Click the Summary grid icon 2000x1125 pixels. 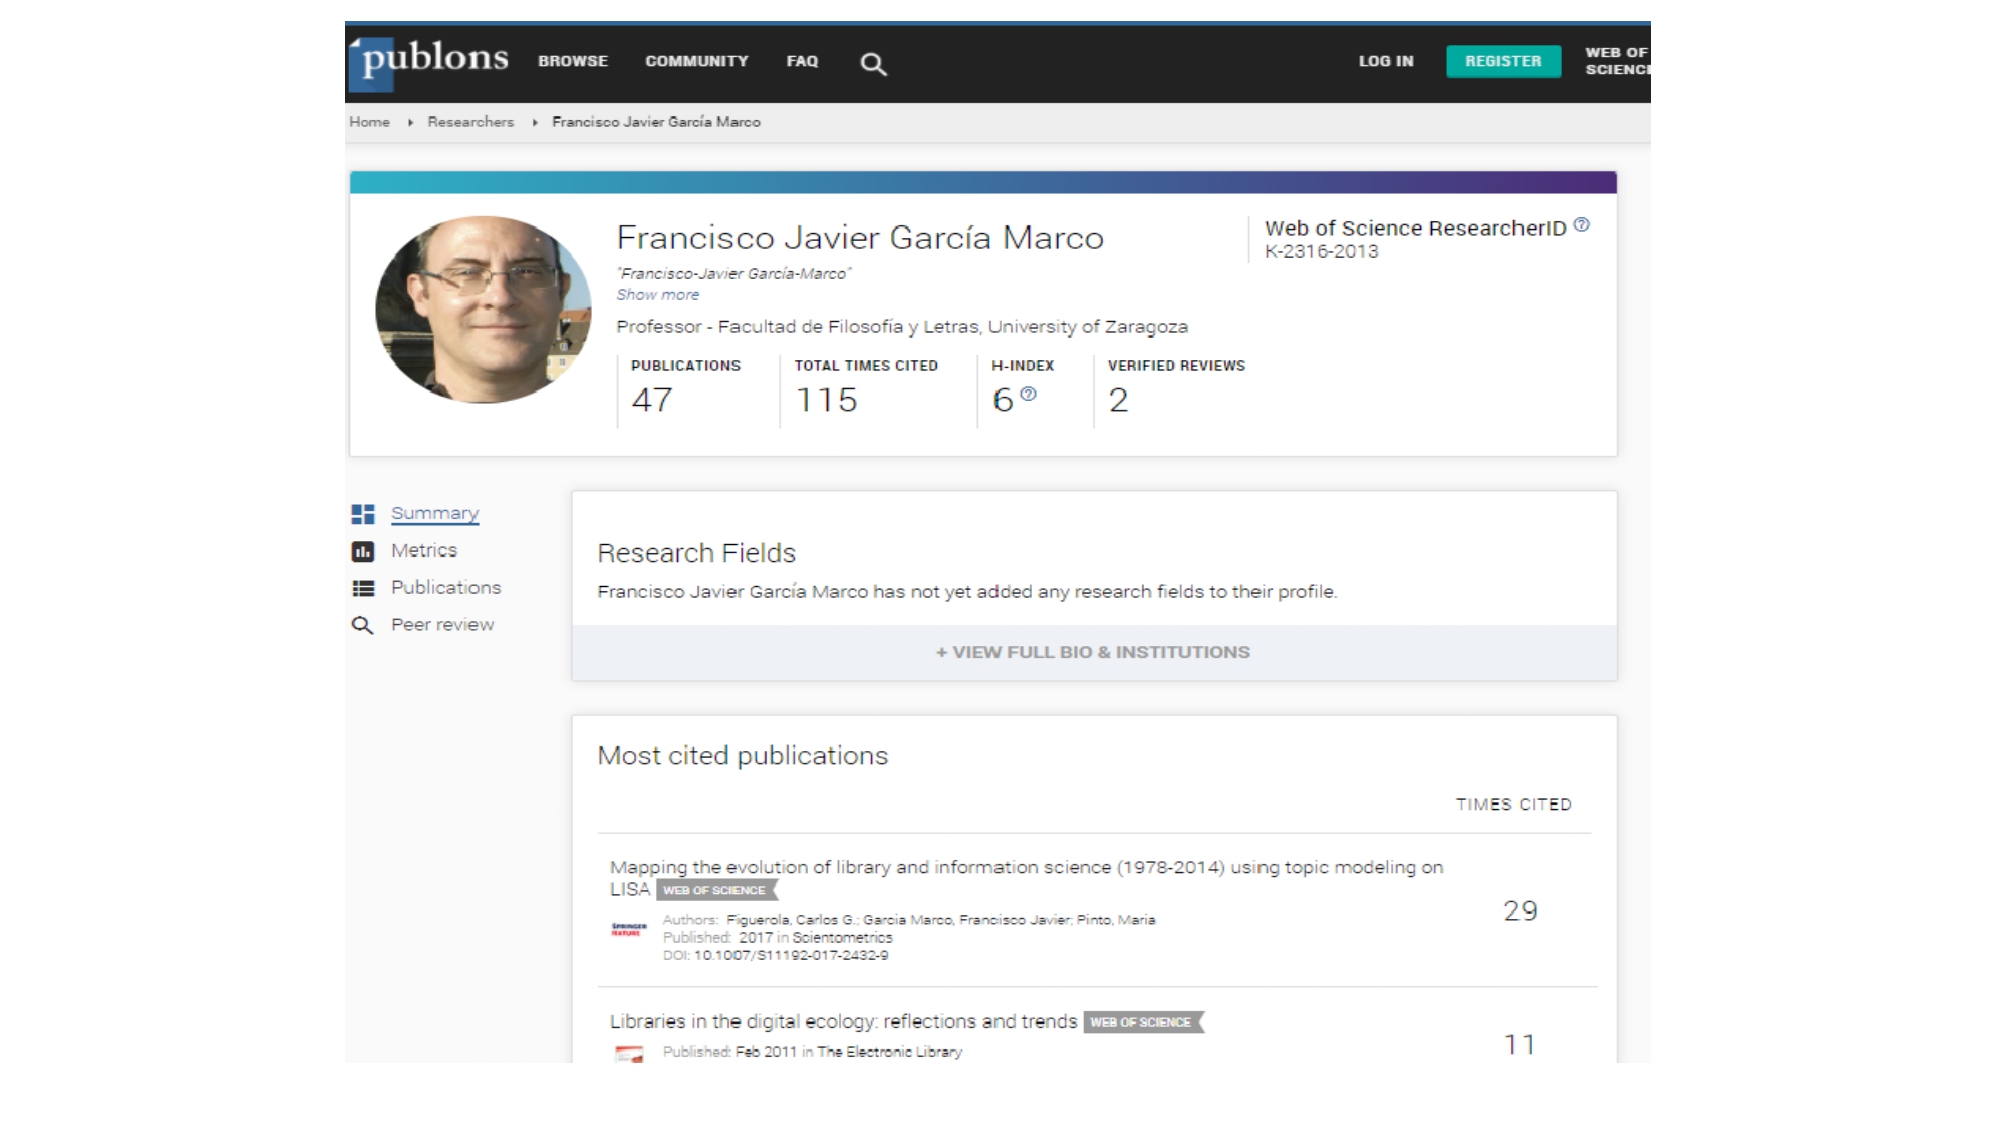click(363, 514)
